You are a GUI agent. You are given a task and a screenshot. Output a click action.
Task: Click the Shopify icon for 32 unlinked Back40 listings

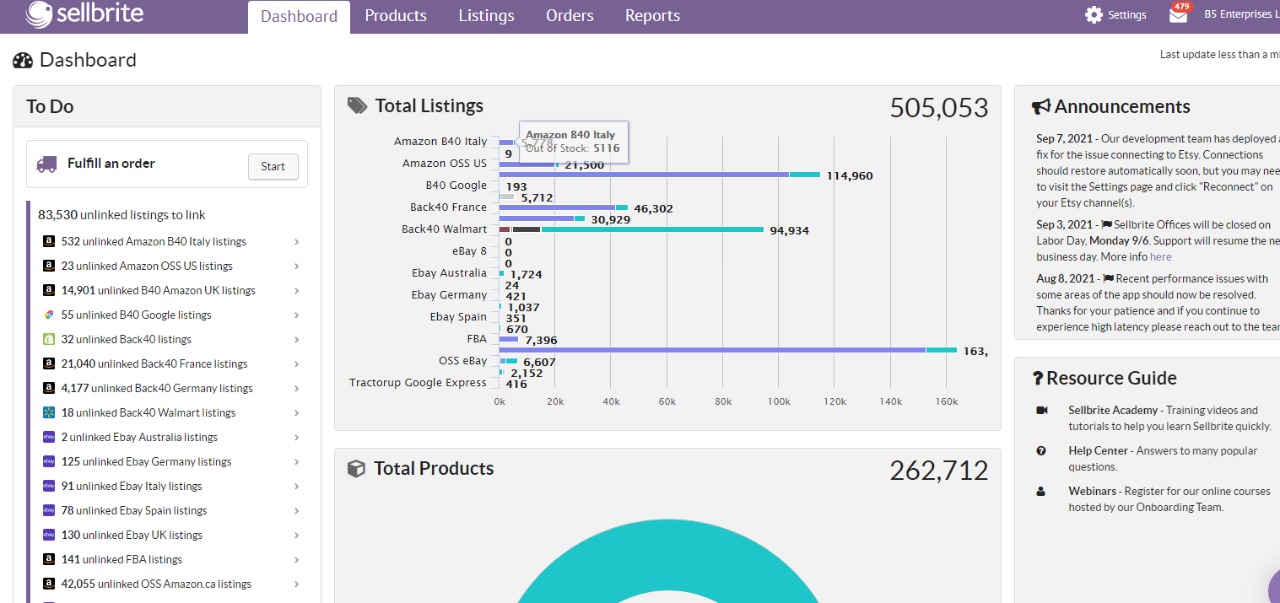pos(49,339)
